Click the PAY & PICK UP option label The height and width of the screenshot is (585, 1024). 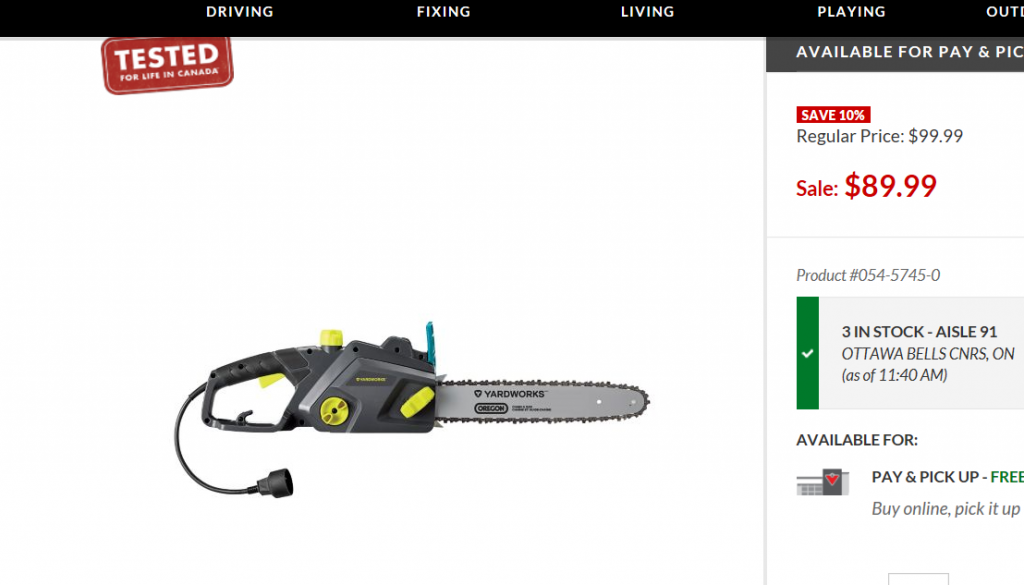point(925,477)
